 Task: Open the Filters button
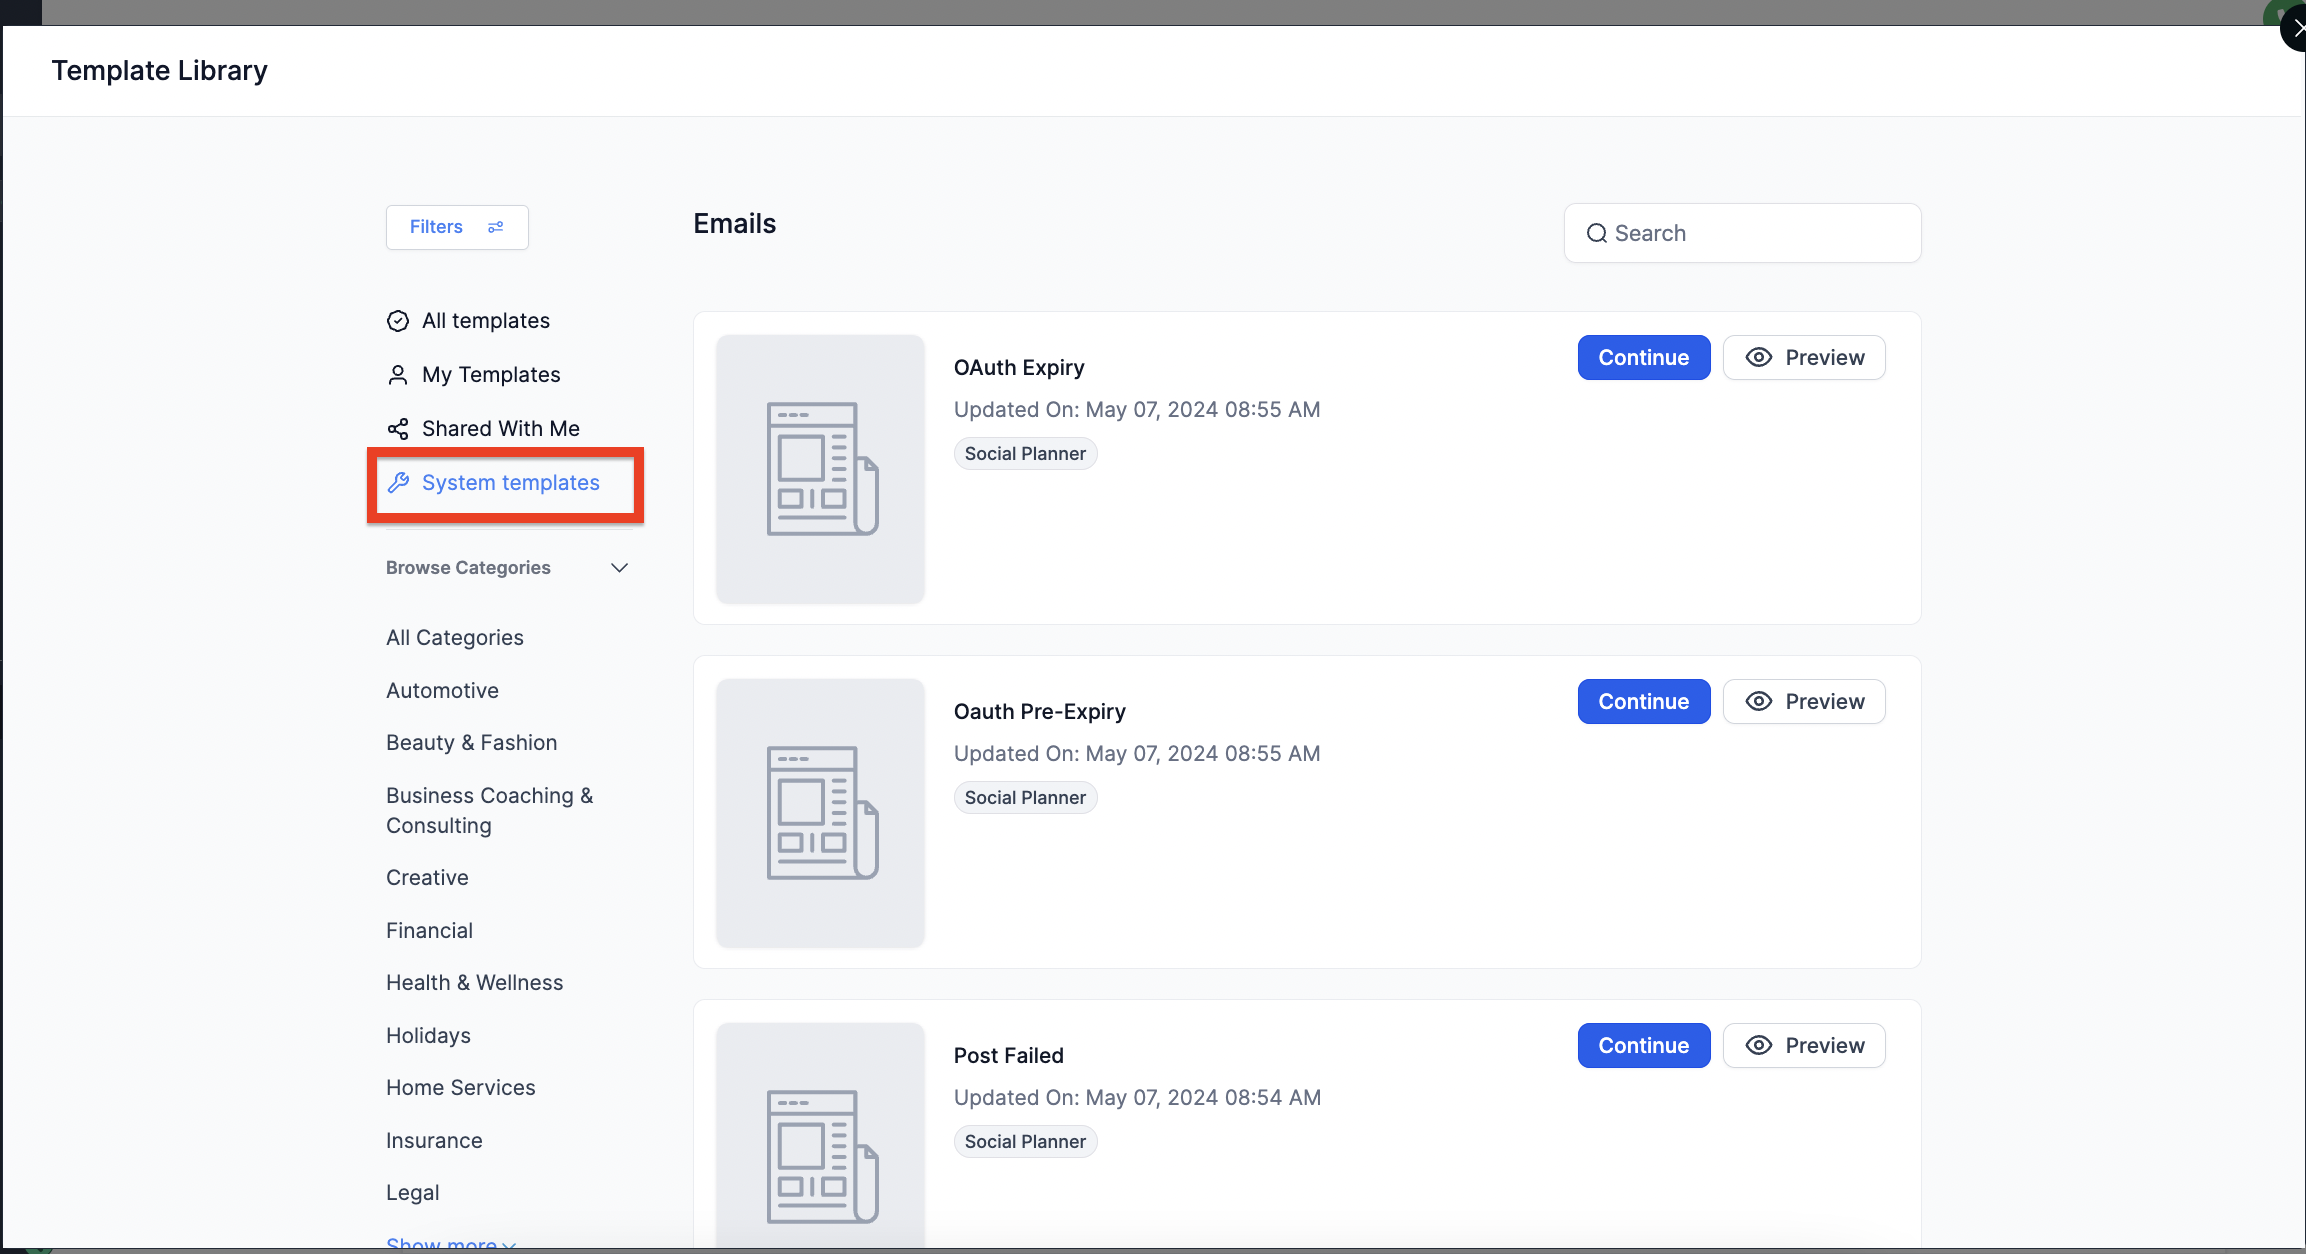[457, 227]
